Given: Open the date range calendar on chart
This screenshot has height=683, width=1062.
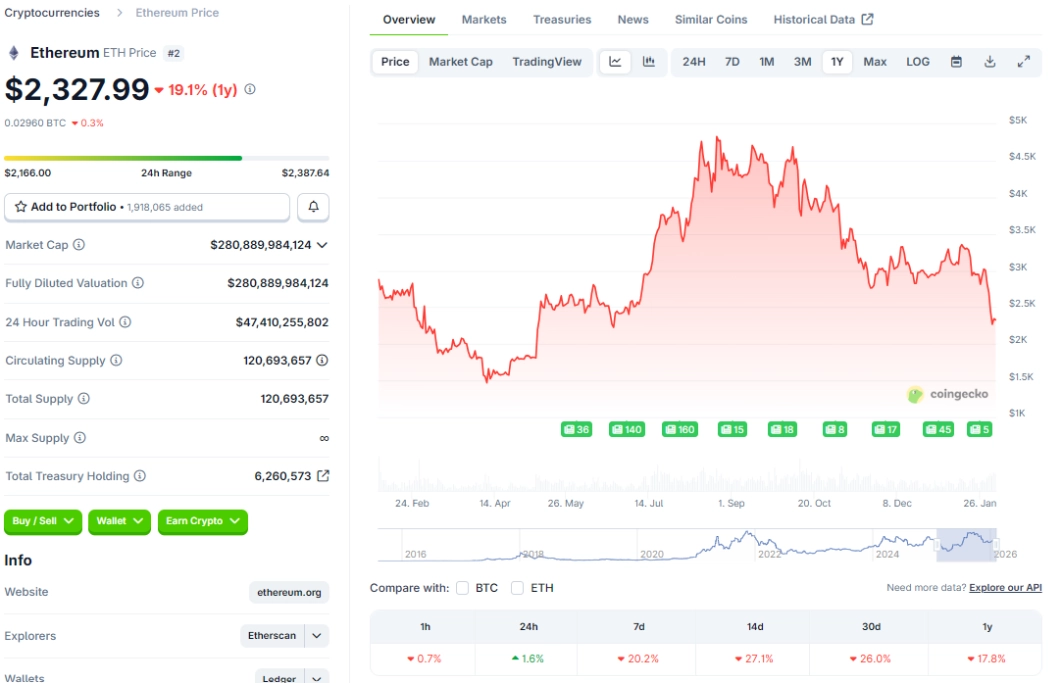Looking at the screenshot, I should tap(955, 61).
